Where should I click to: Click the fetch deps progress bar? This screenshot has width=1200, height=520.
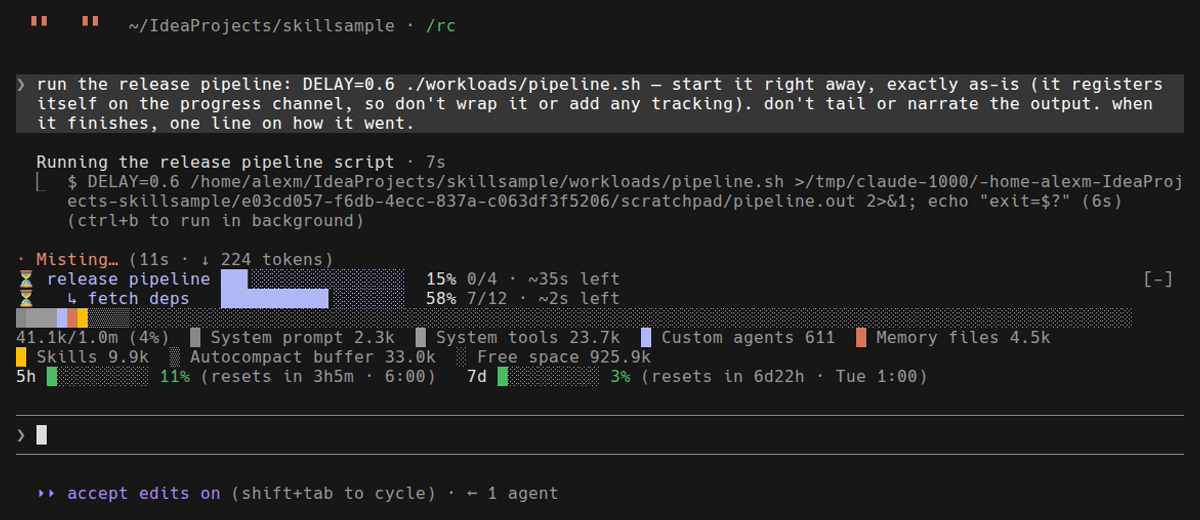click(x=312, y=298)
